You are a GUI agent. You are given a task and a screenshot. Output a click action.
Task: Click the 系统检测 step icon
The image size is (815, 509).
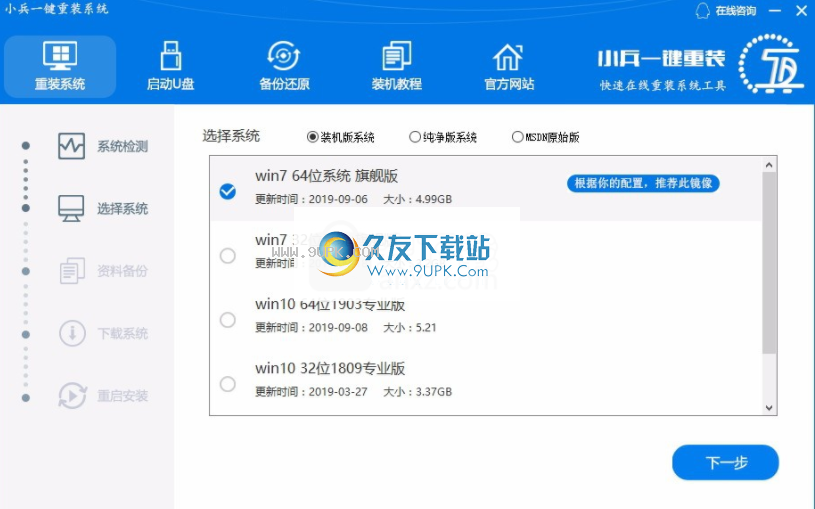[x=71, y=146]
